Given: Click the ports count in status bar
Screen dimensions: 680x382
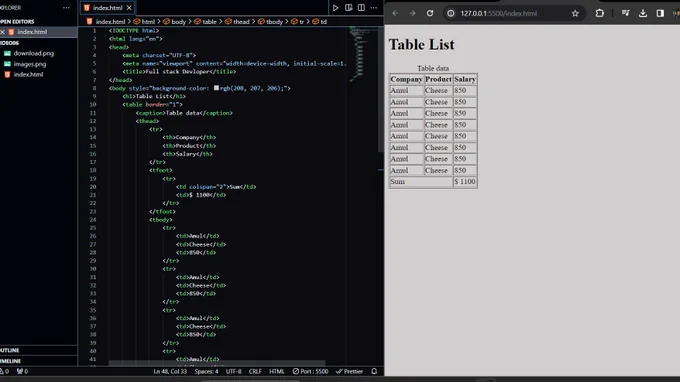Looking at the screenshot, I should (x=22, y=372).
